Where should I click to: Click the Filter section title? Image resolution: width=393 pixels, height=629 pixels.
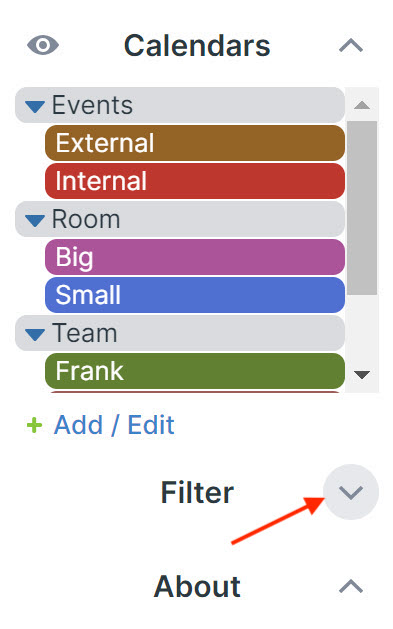point(197,492)
